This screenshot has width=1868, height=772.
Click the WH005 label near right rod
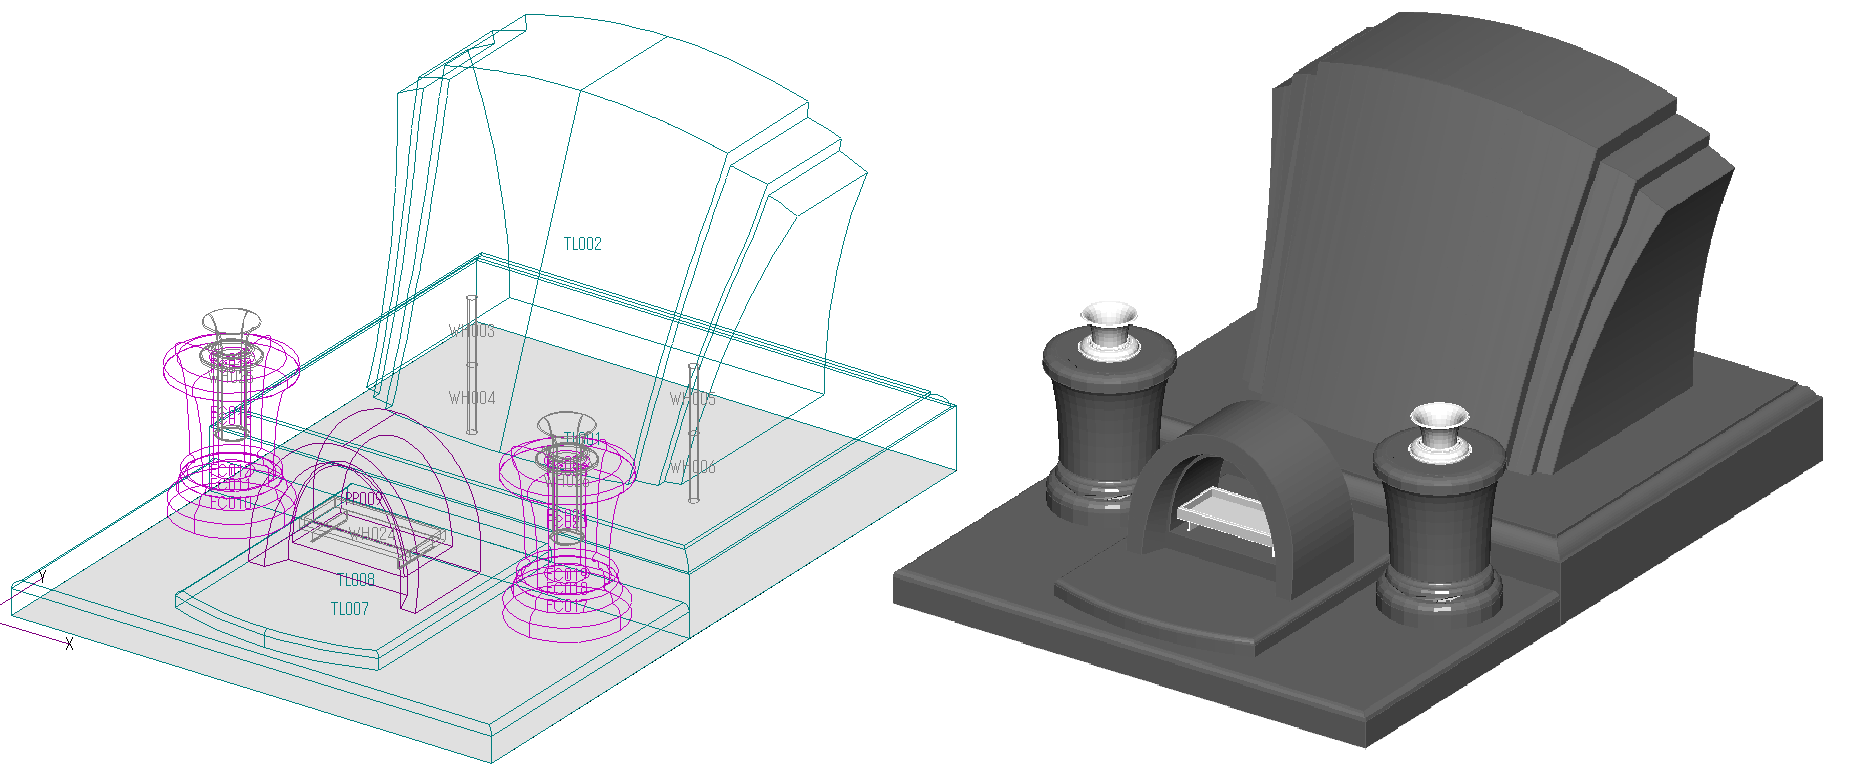point(692,399)
